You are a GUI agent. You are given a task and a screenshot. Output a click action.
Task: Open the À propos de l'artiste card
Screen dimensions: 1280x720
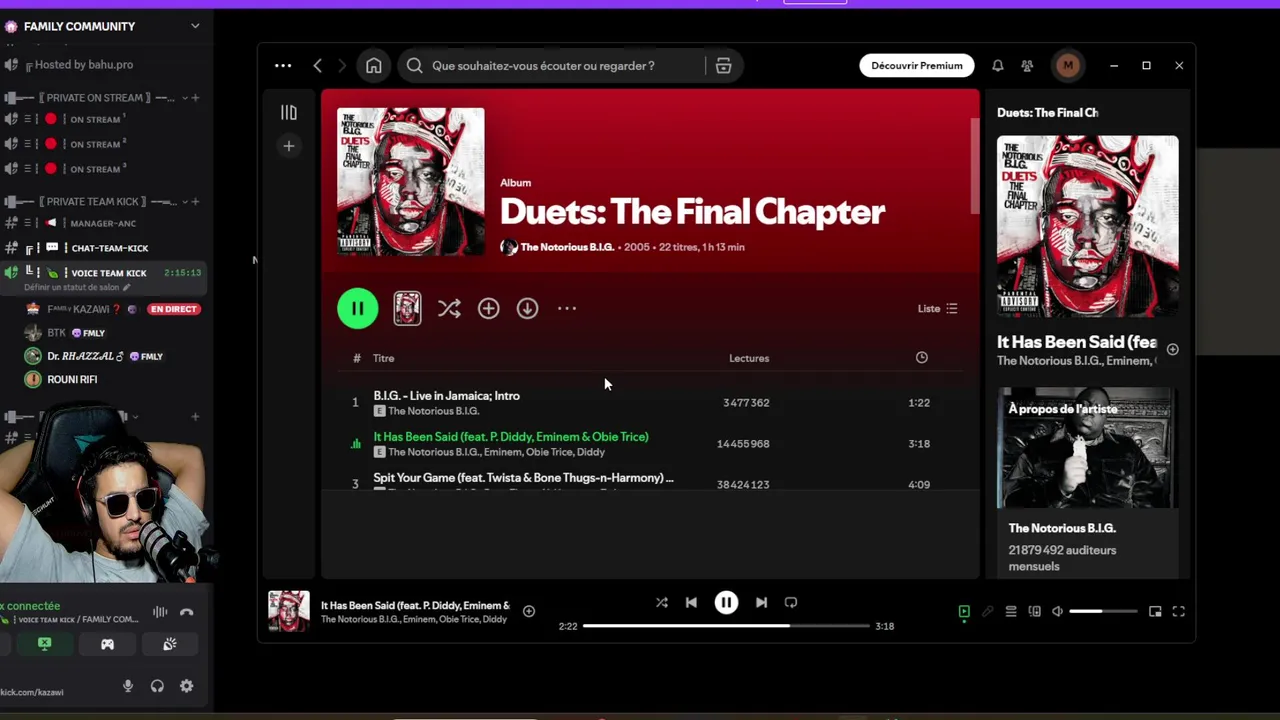[1087, 482]
